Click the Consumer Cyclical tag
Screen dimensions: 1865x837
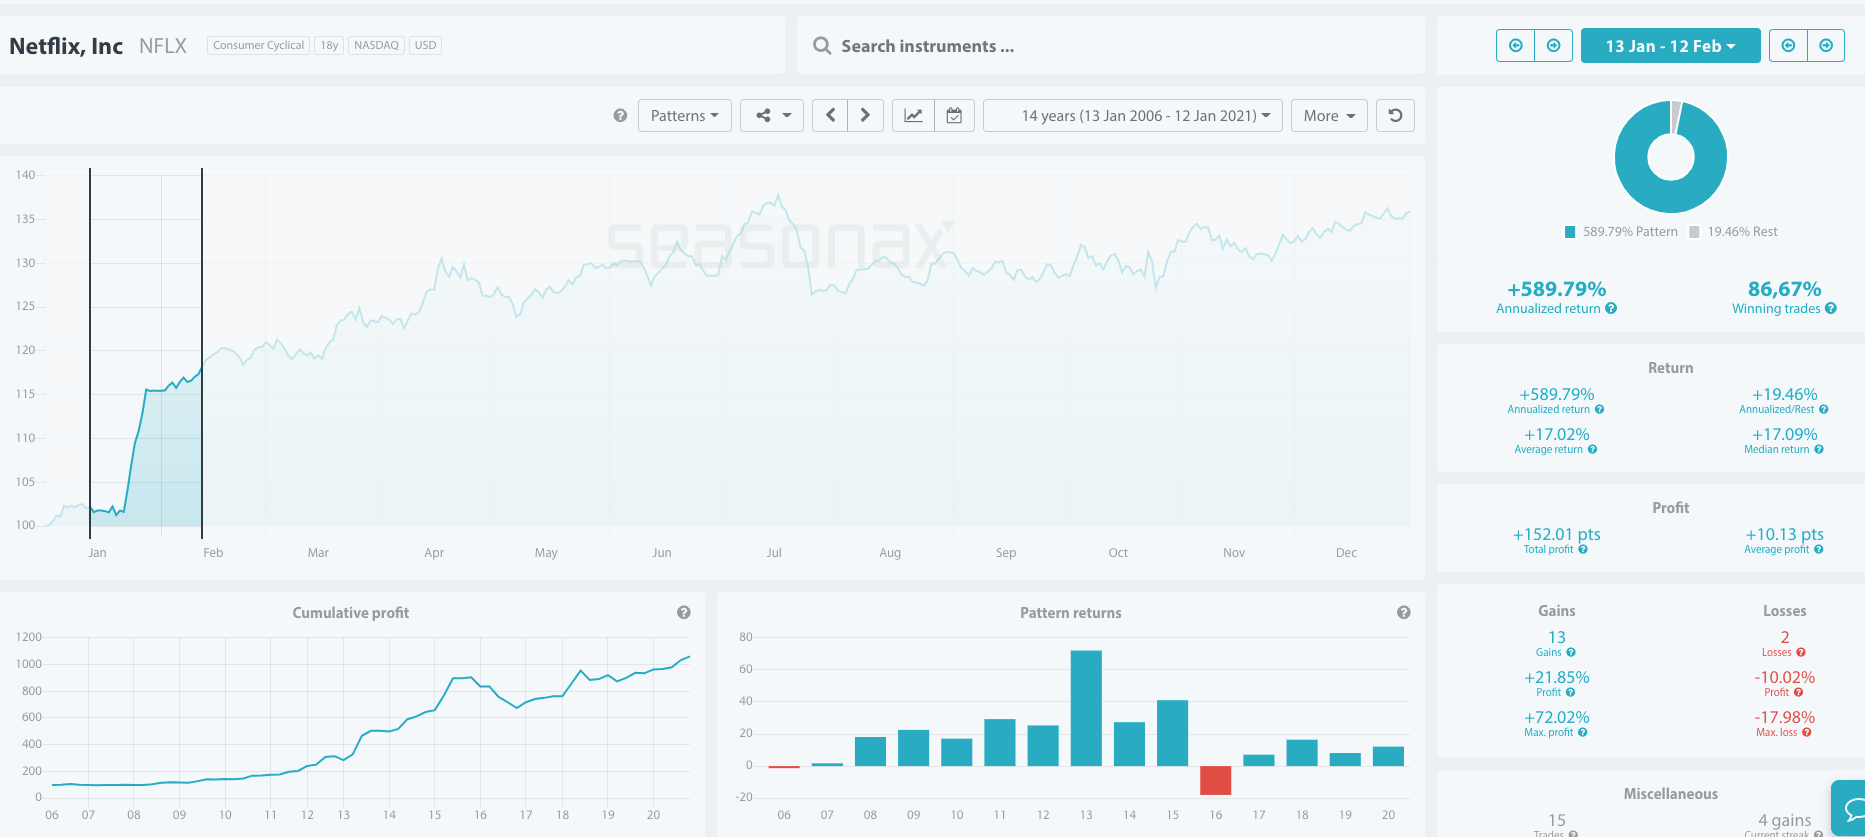click(258, 45)
